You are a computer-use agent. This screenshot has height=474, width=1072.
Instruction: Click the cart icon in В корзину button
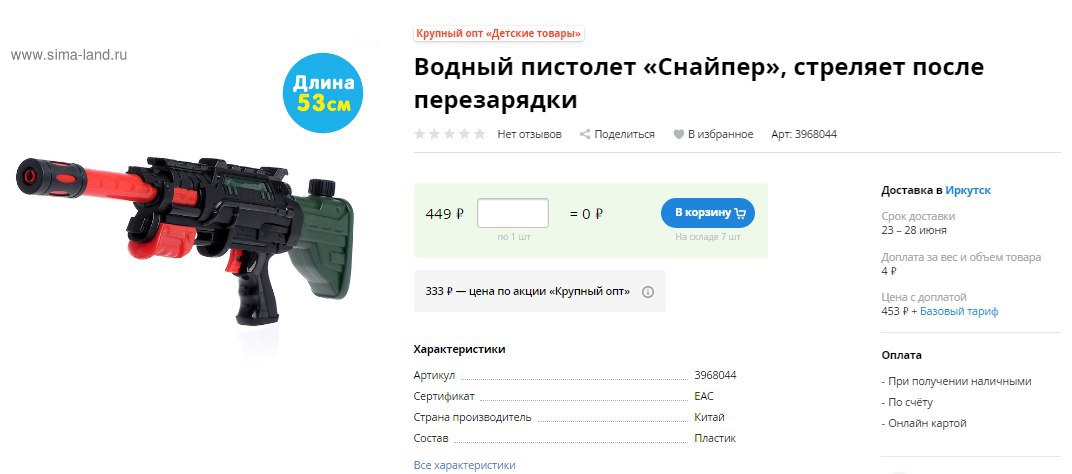coord(740,213)
